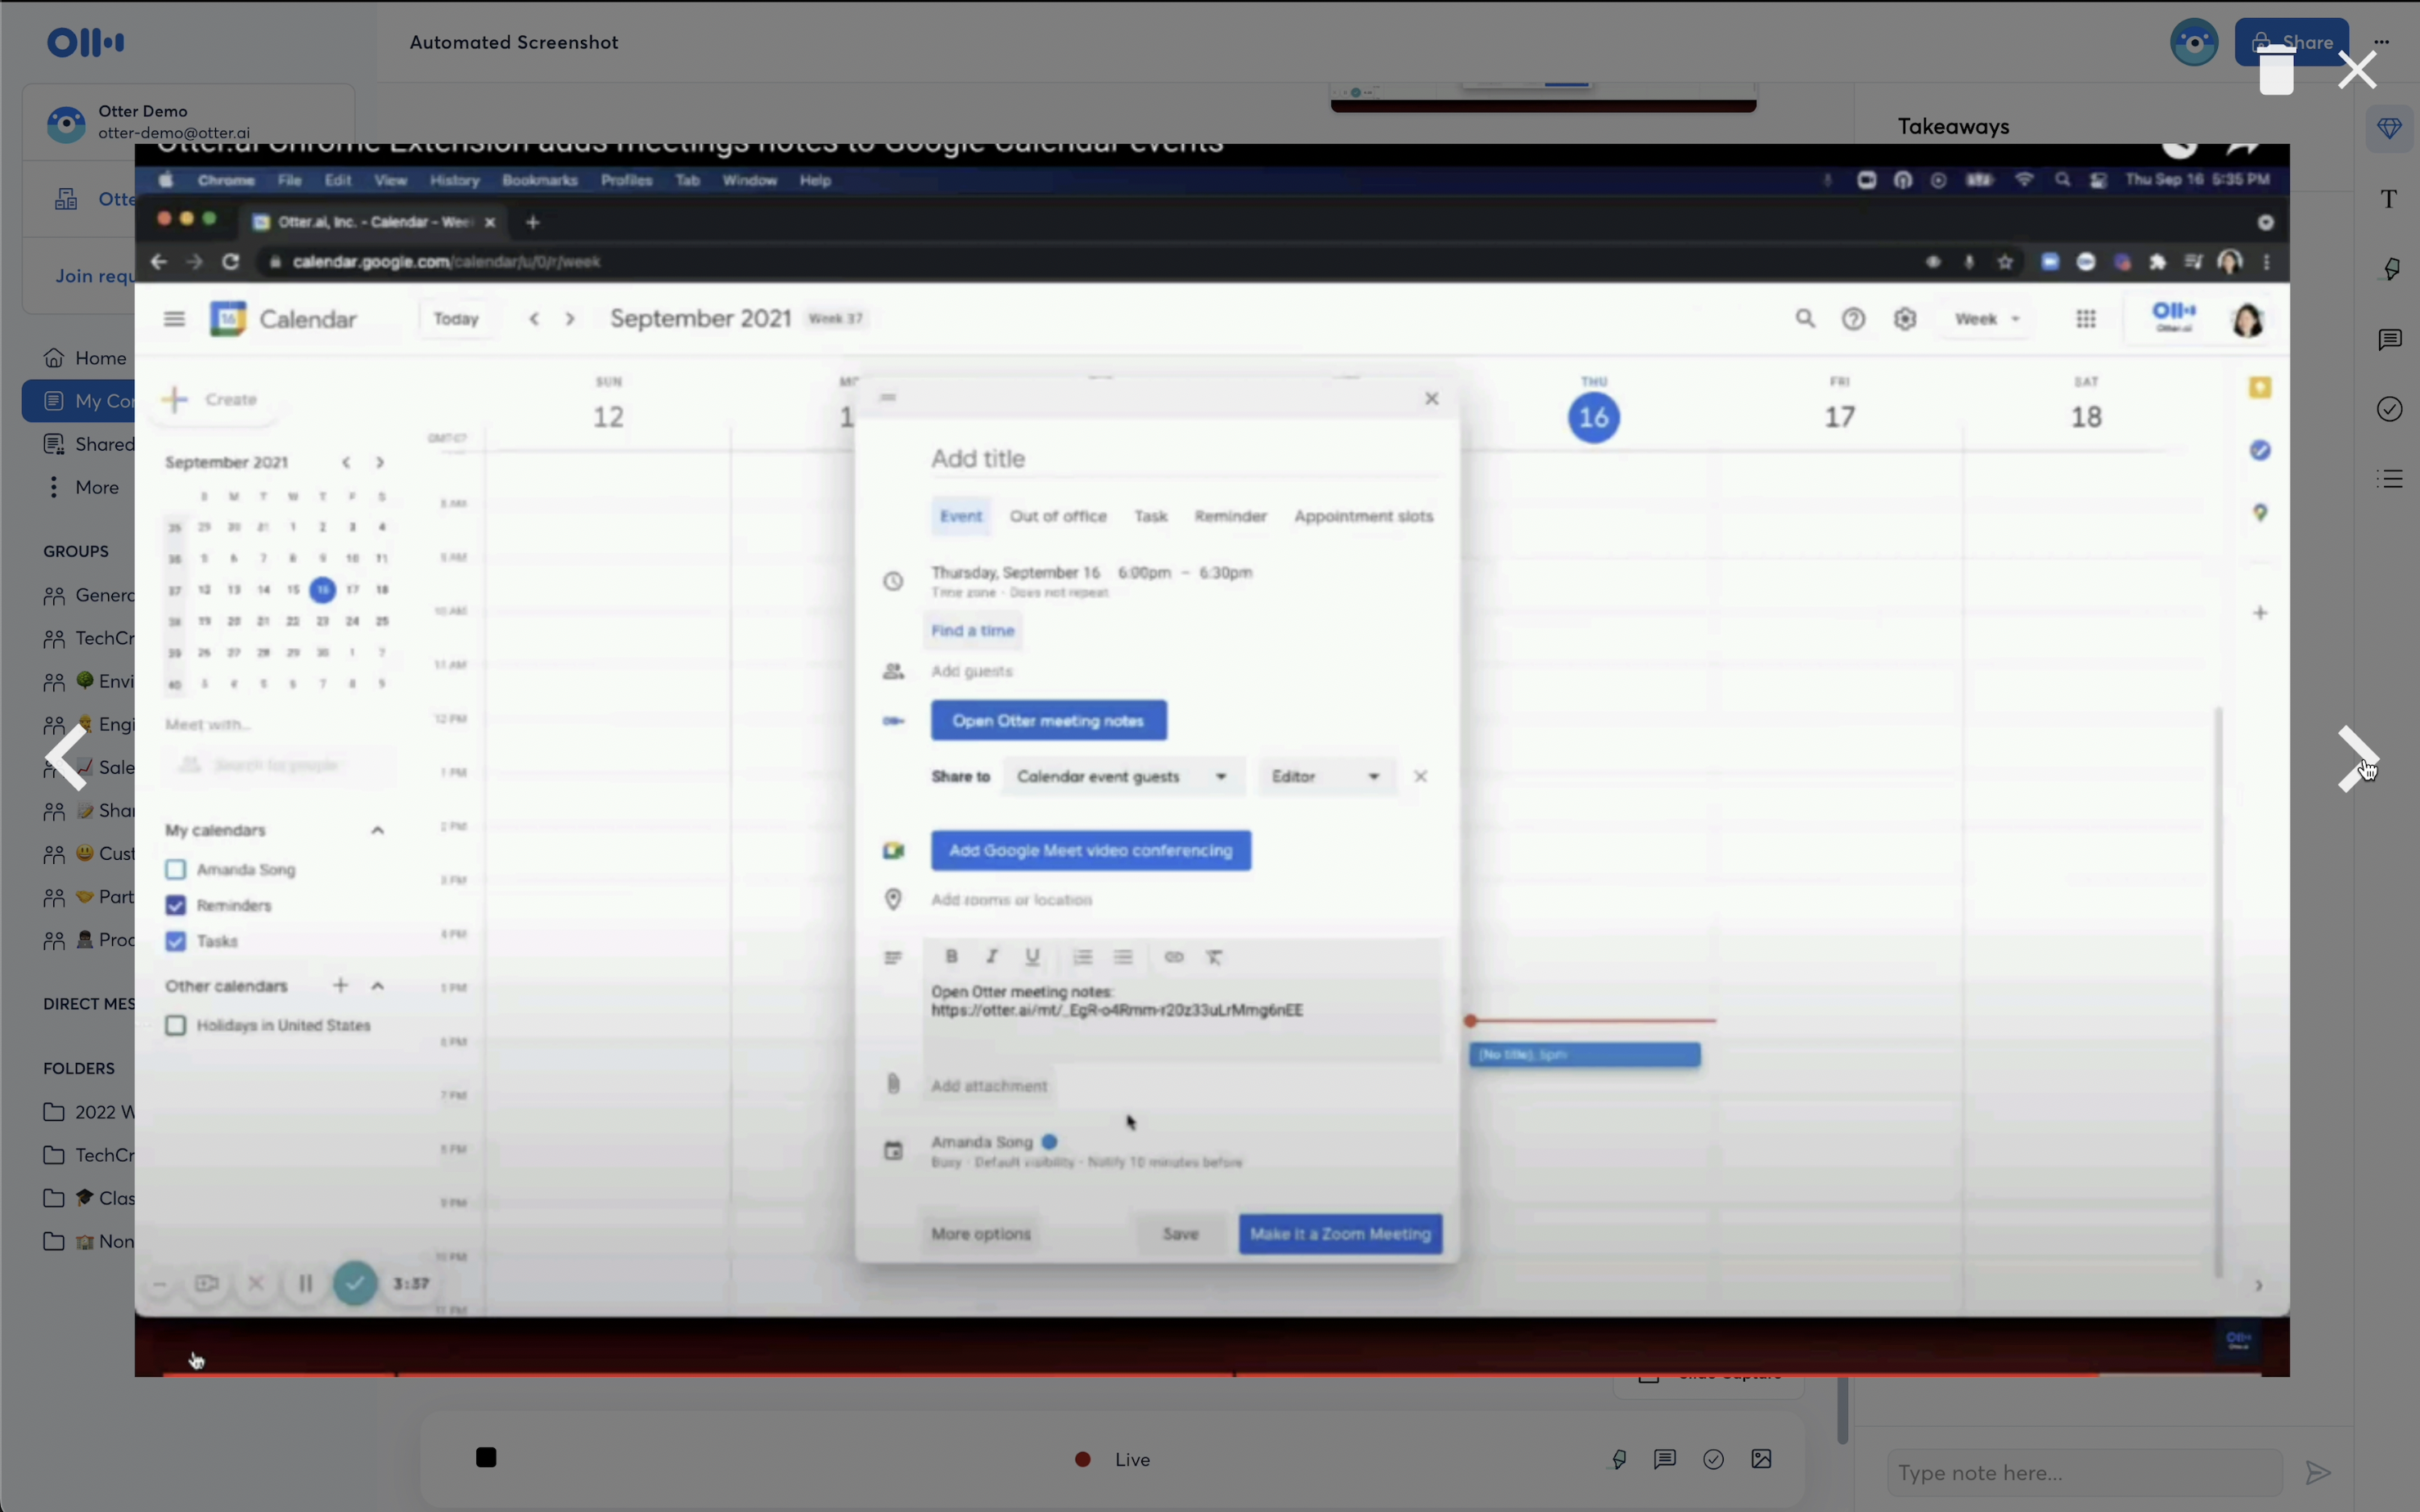Click Make it a Zoom Meeting button
Screen dimensions: 2420x1512
coord(1338,1231)
